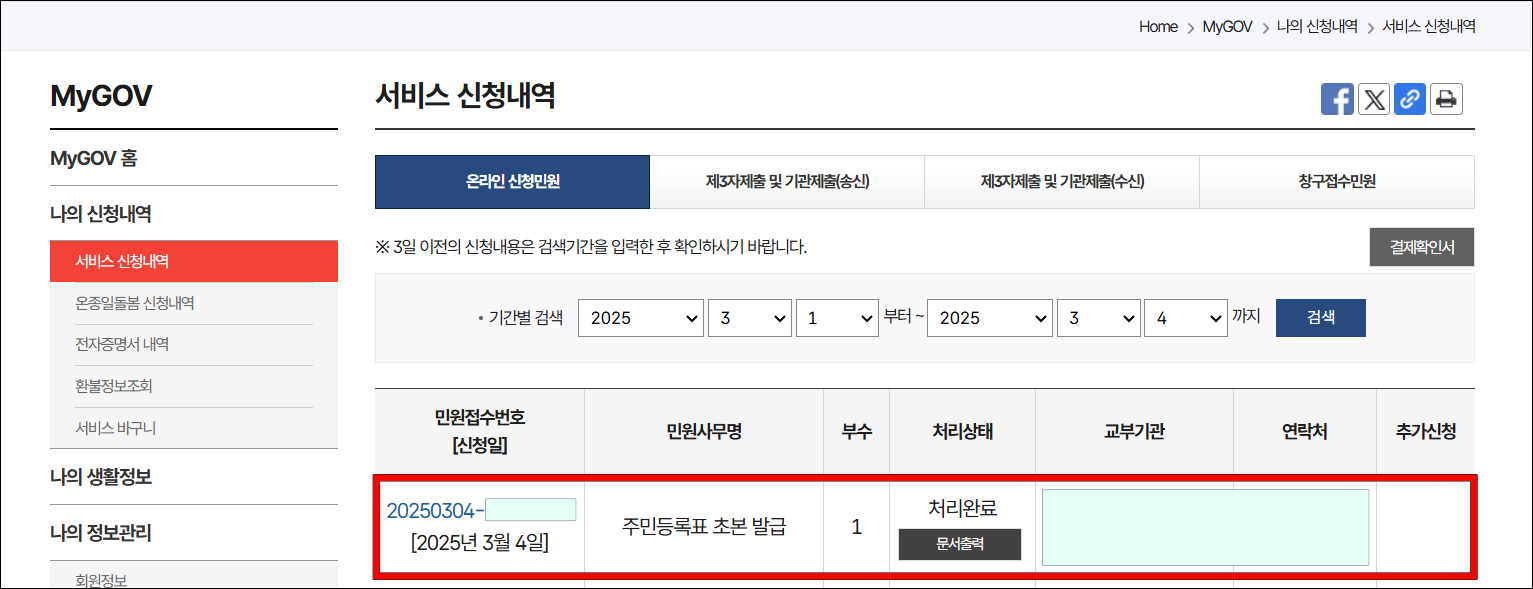
Task: Open the MyGOV 홈 sidebar section
Action: coord(92,158)
